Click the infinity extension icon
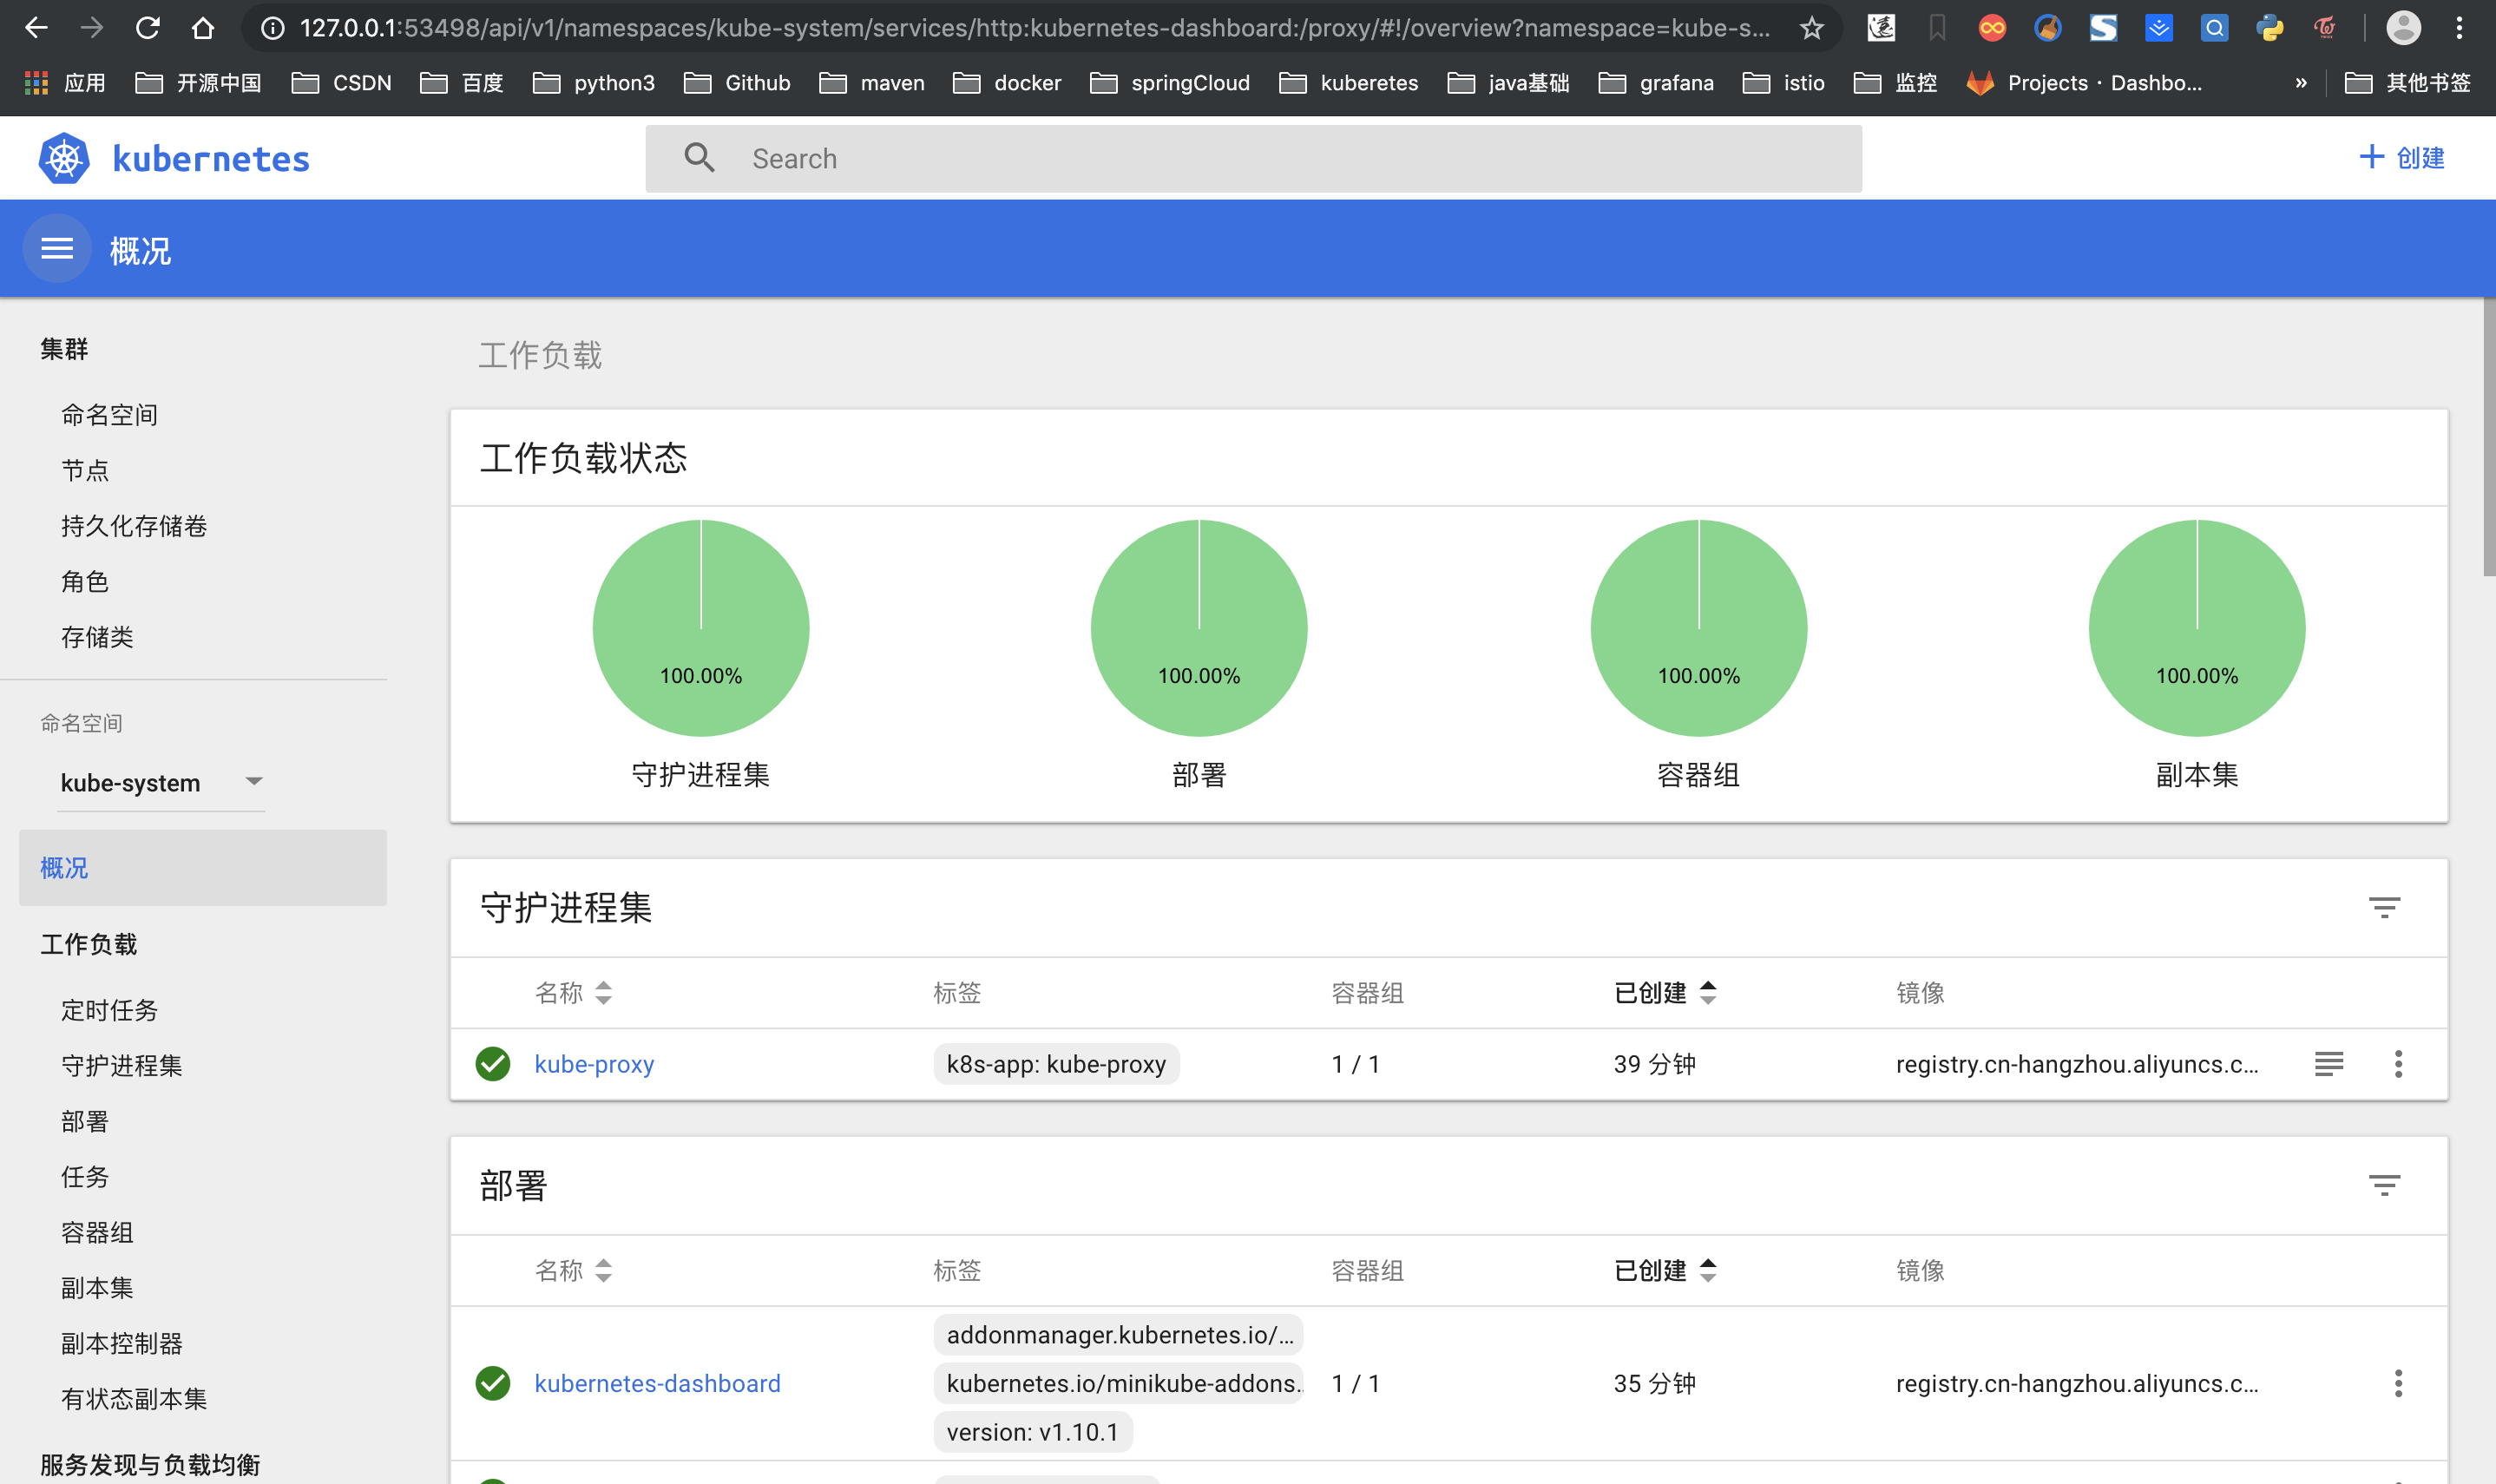This screenshot has height=1484, width=2496. click(x=1992, y=28)
